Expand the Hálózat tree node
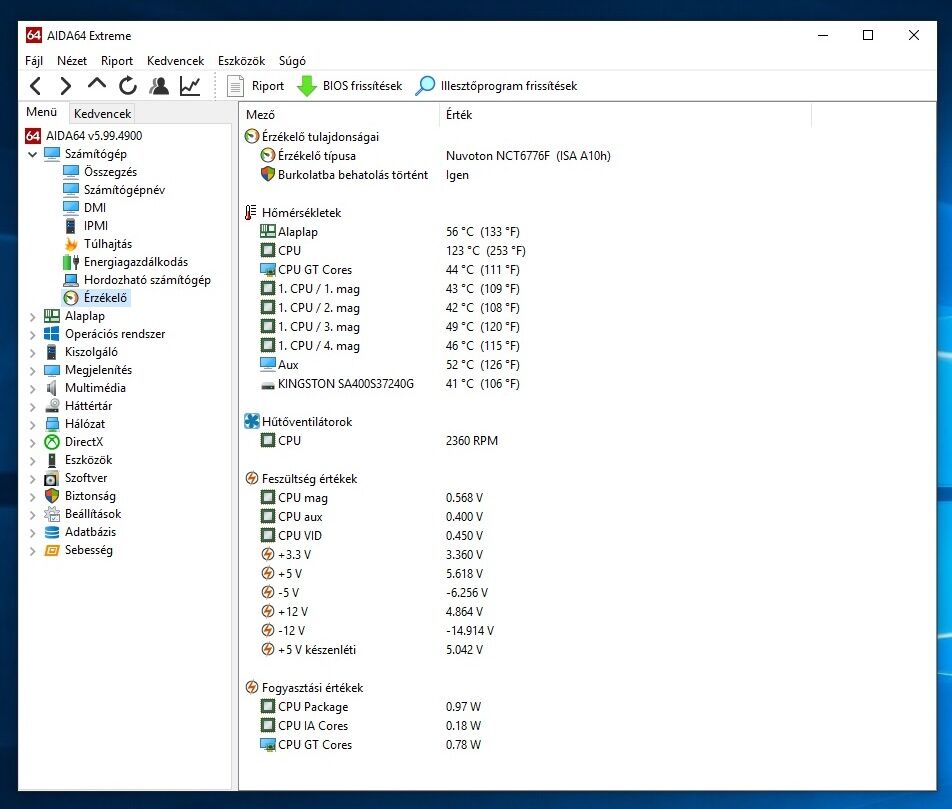Viewport: 952px width, 809px height. 33,425
